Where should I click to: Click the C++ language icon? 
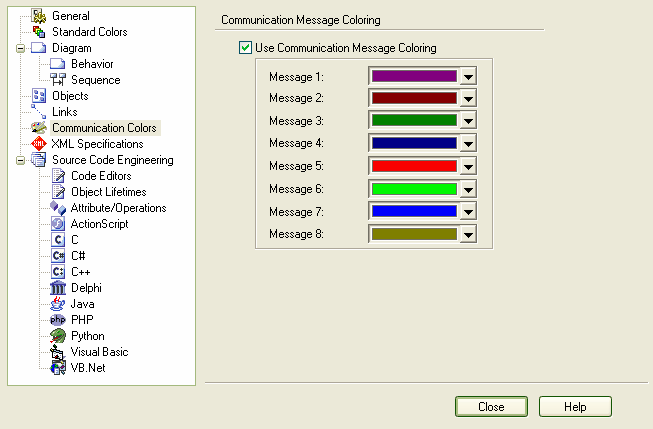[58, 272]
